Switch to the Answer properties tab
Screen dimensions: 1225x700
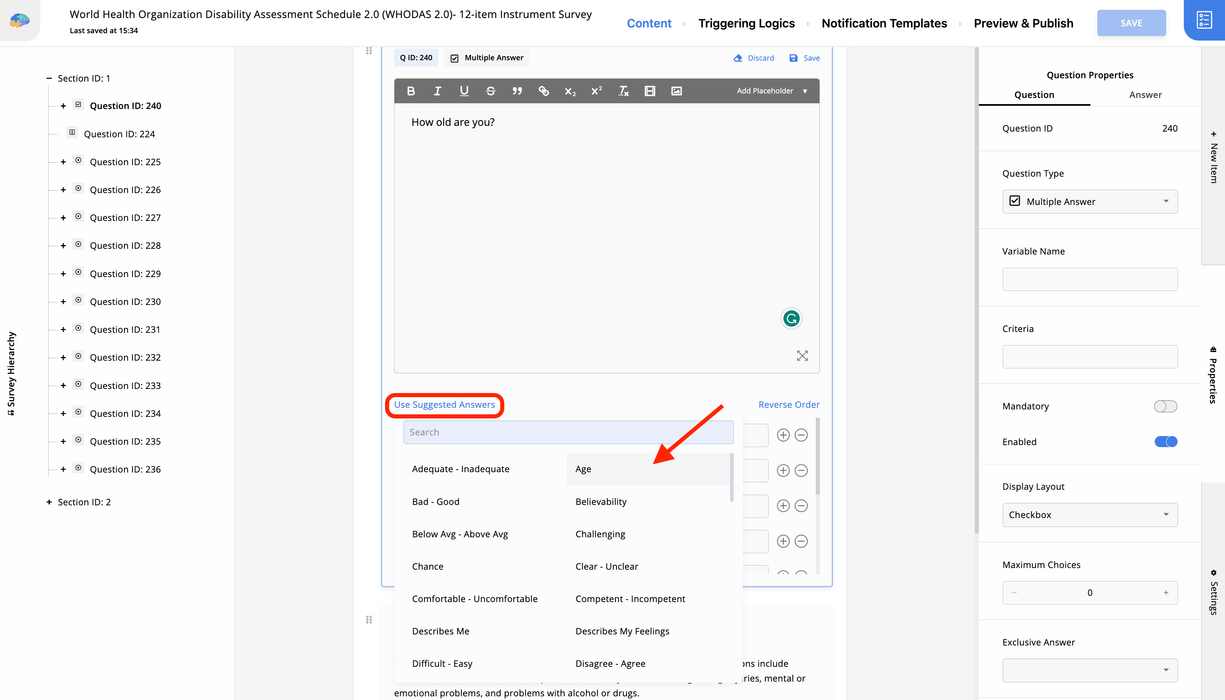coord(1145,95)
